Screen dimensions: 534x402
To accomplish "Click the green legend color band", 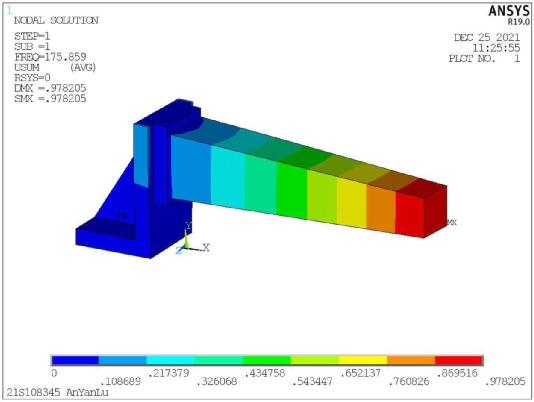I will [267, 360].
